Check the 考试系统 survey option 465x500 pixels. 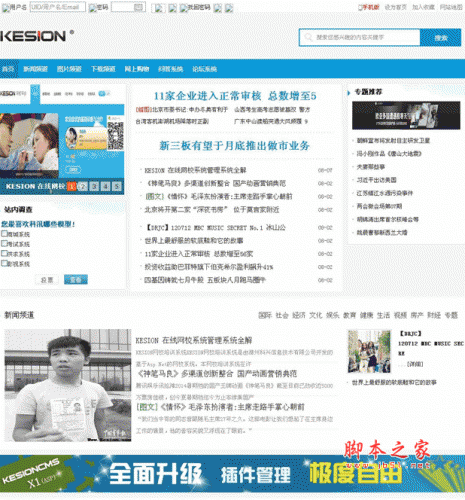tap(4, 244)
